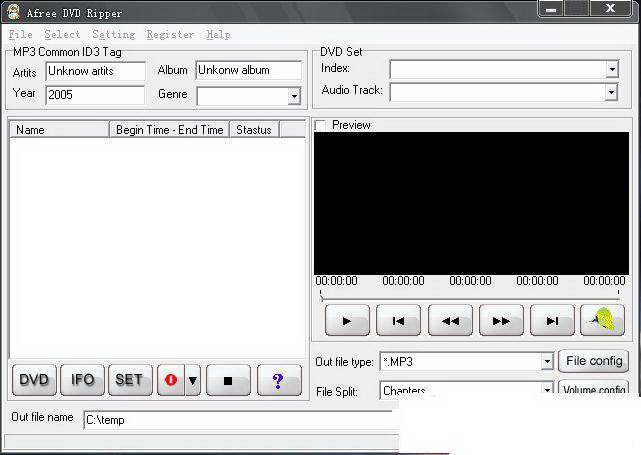Jump to previous chapter in preview

click(x=398, y=321)
